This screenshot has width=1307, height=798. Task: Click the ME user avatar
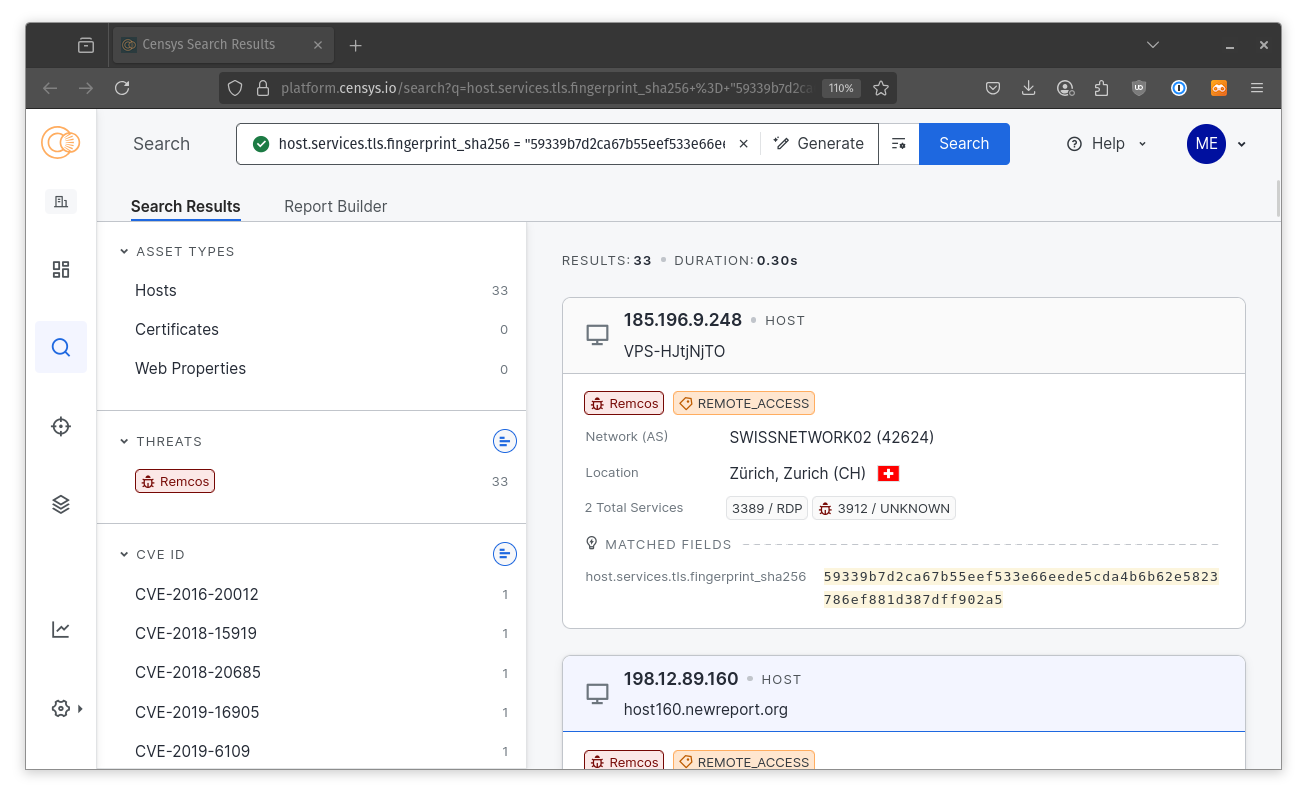[x=1206, y=144]
